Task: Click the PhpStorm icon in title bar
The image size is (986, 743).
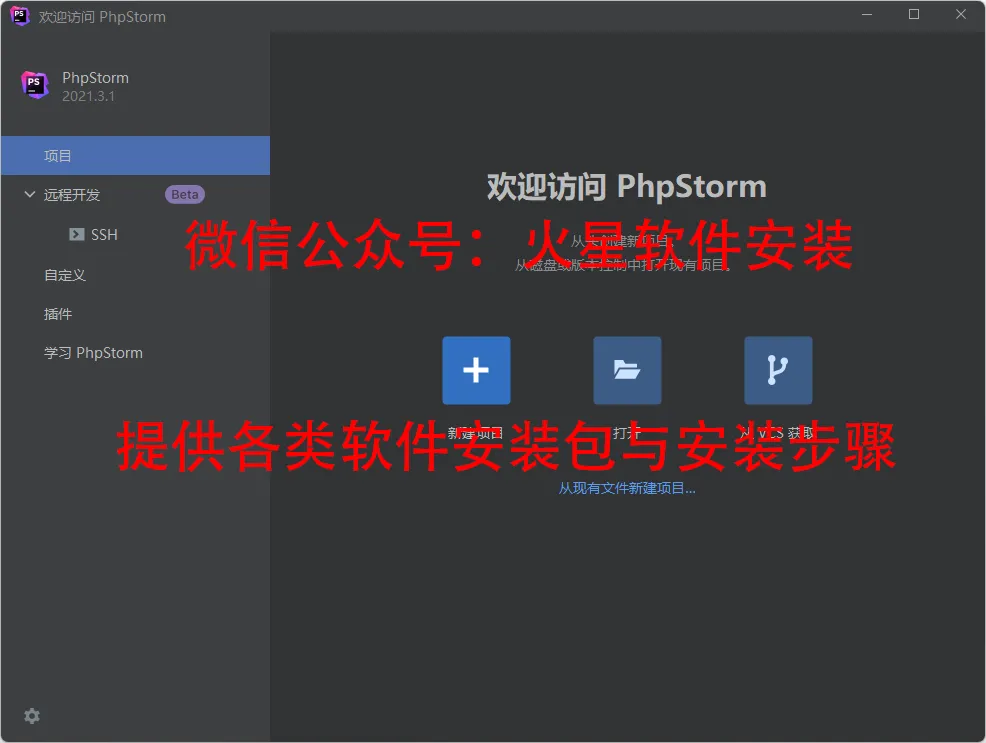Action: click(x=19, y=16)
